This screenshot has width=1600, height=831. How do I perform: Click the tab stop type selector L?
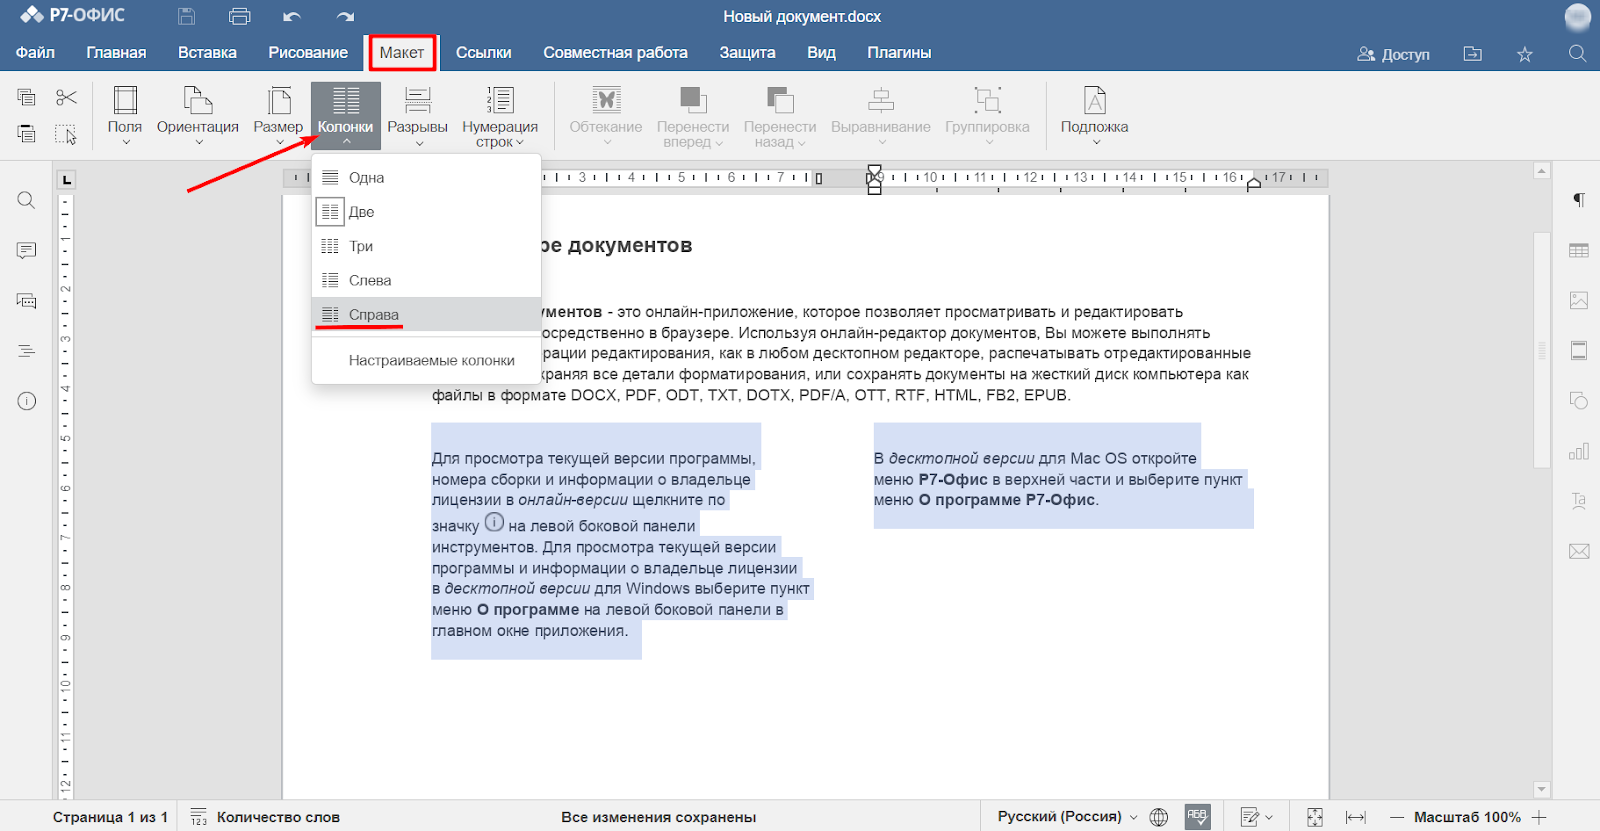(66, 180)
